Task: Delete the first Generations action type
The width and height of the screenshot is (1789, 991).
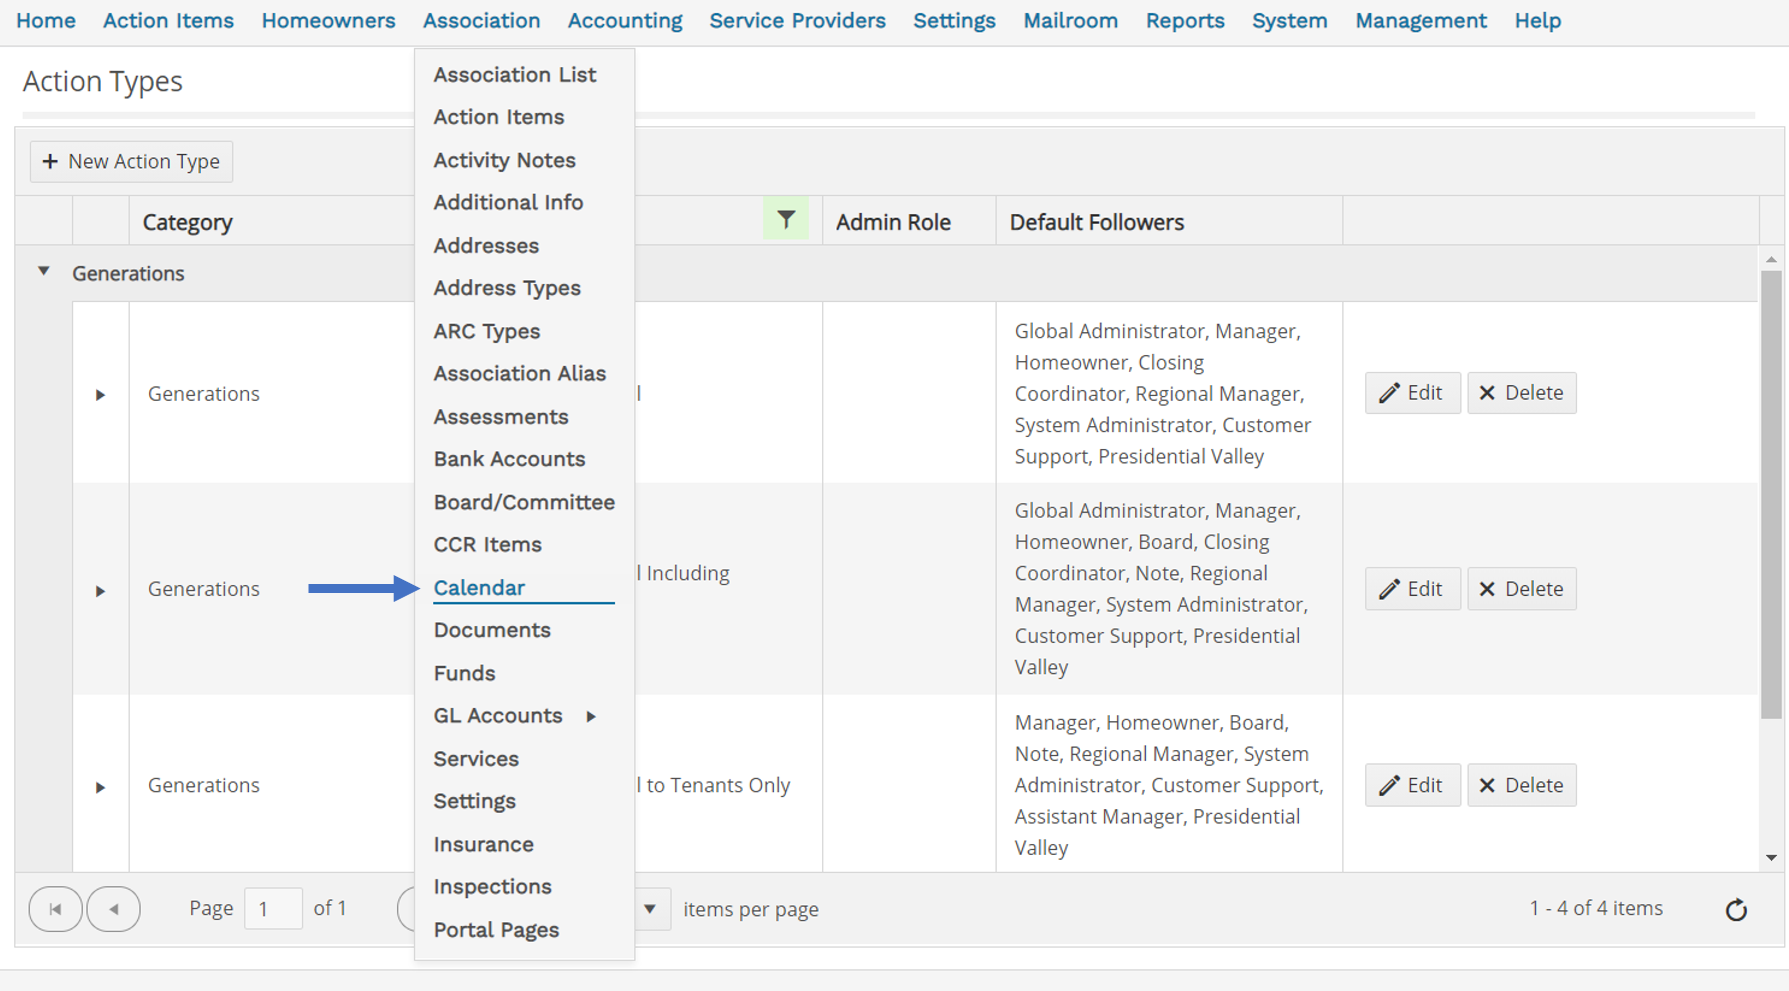Action: pyautogui.click(x=1521, y=393)
